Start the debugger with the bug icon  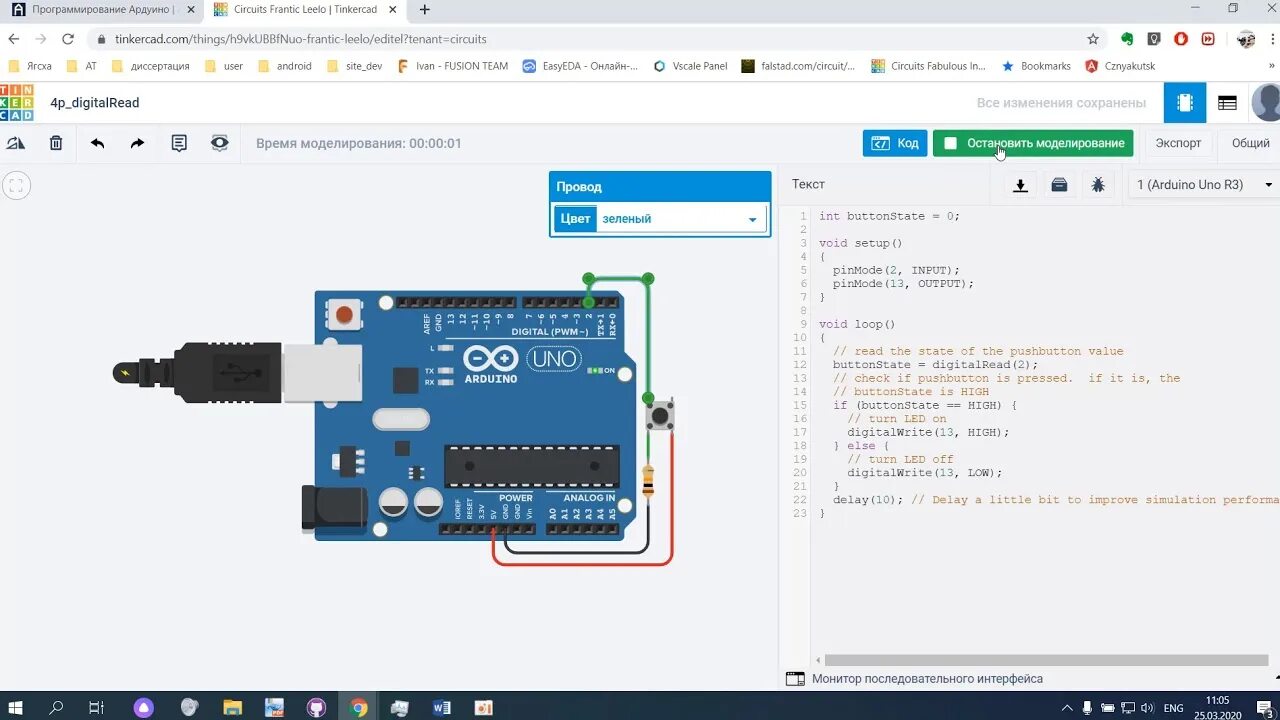click(1098, 185)
